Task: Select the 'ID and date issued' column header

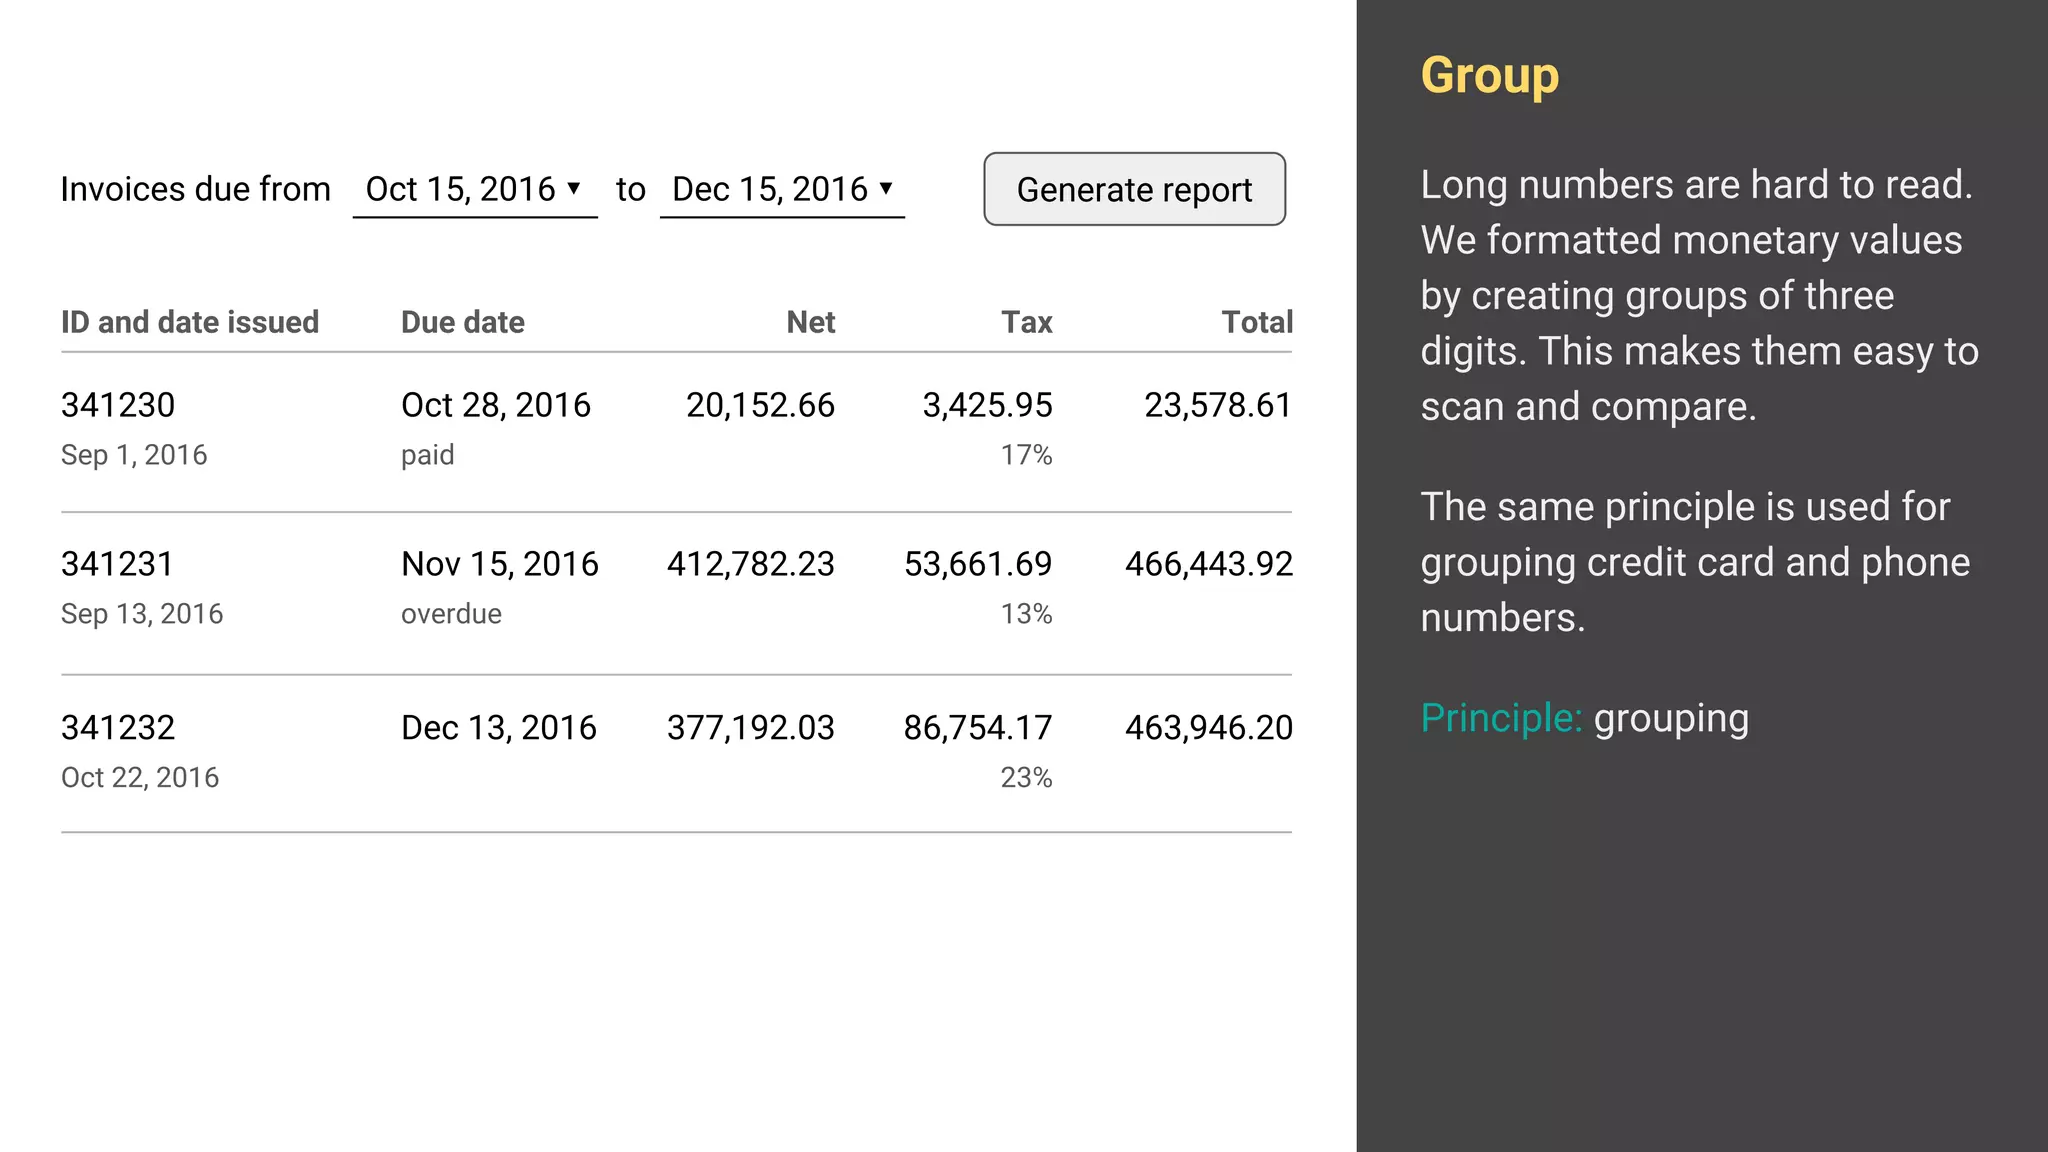Action: point(190,322)
